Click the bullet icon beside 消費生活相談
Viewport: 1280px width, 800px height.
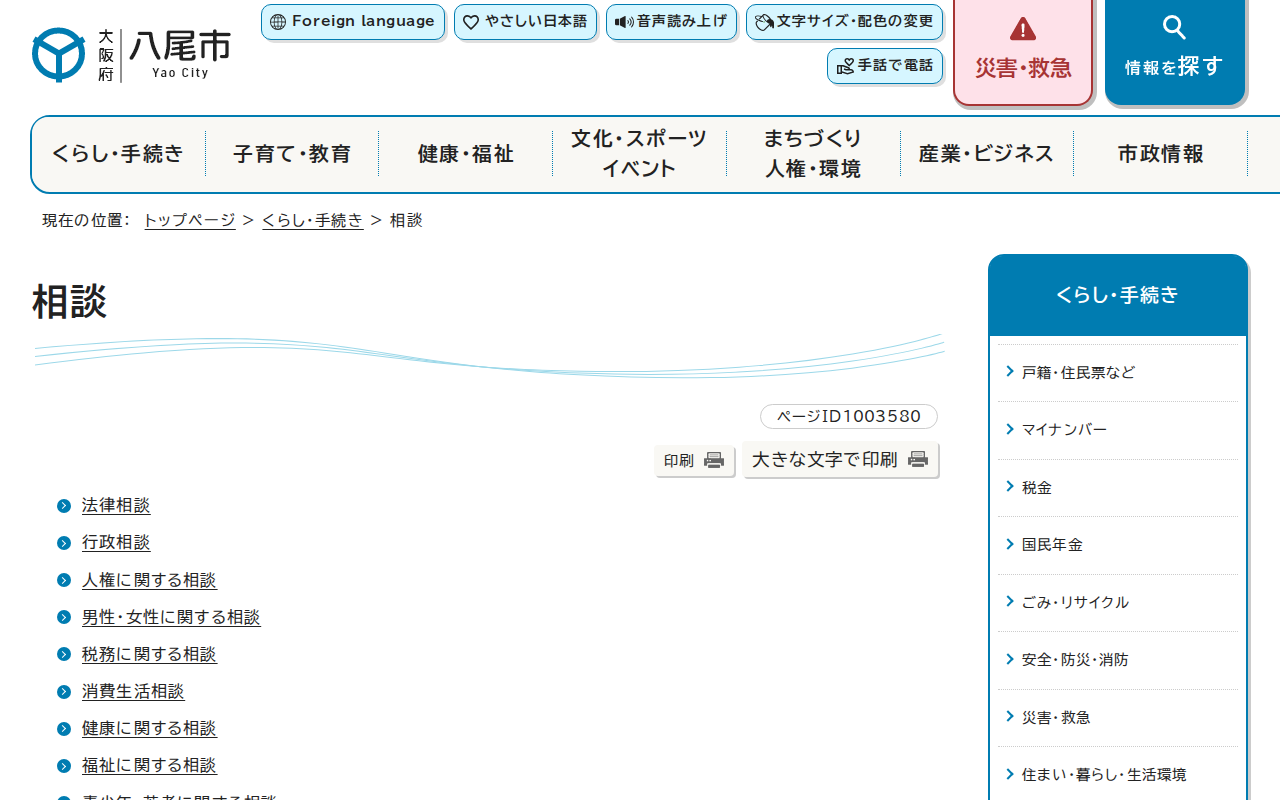coord(64,692)
